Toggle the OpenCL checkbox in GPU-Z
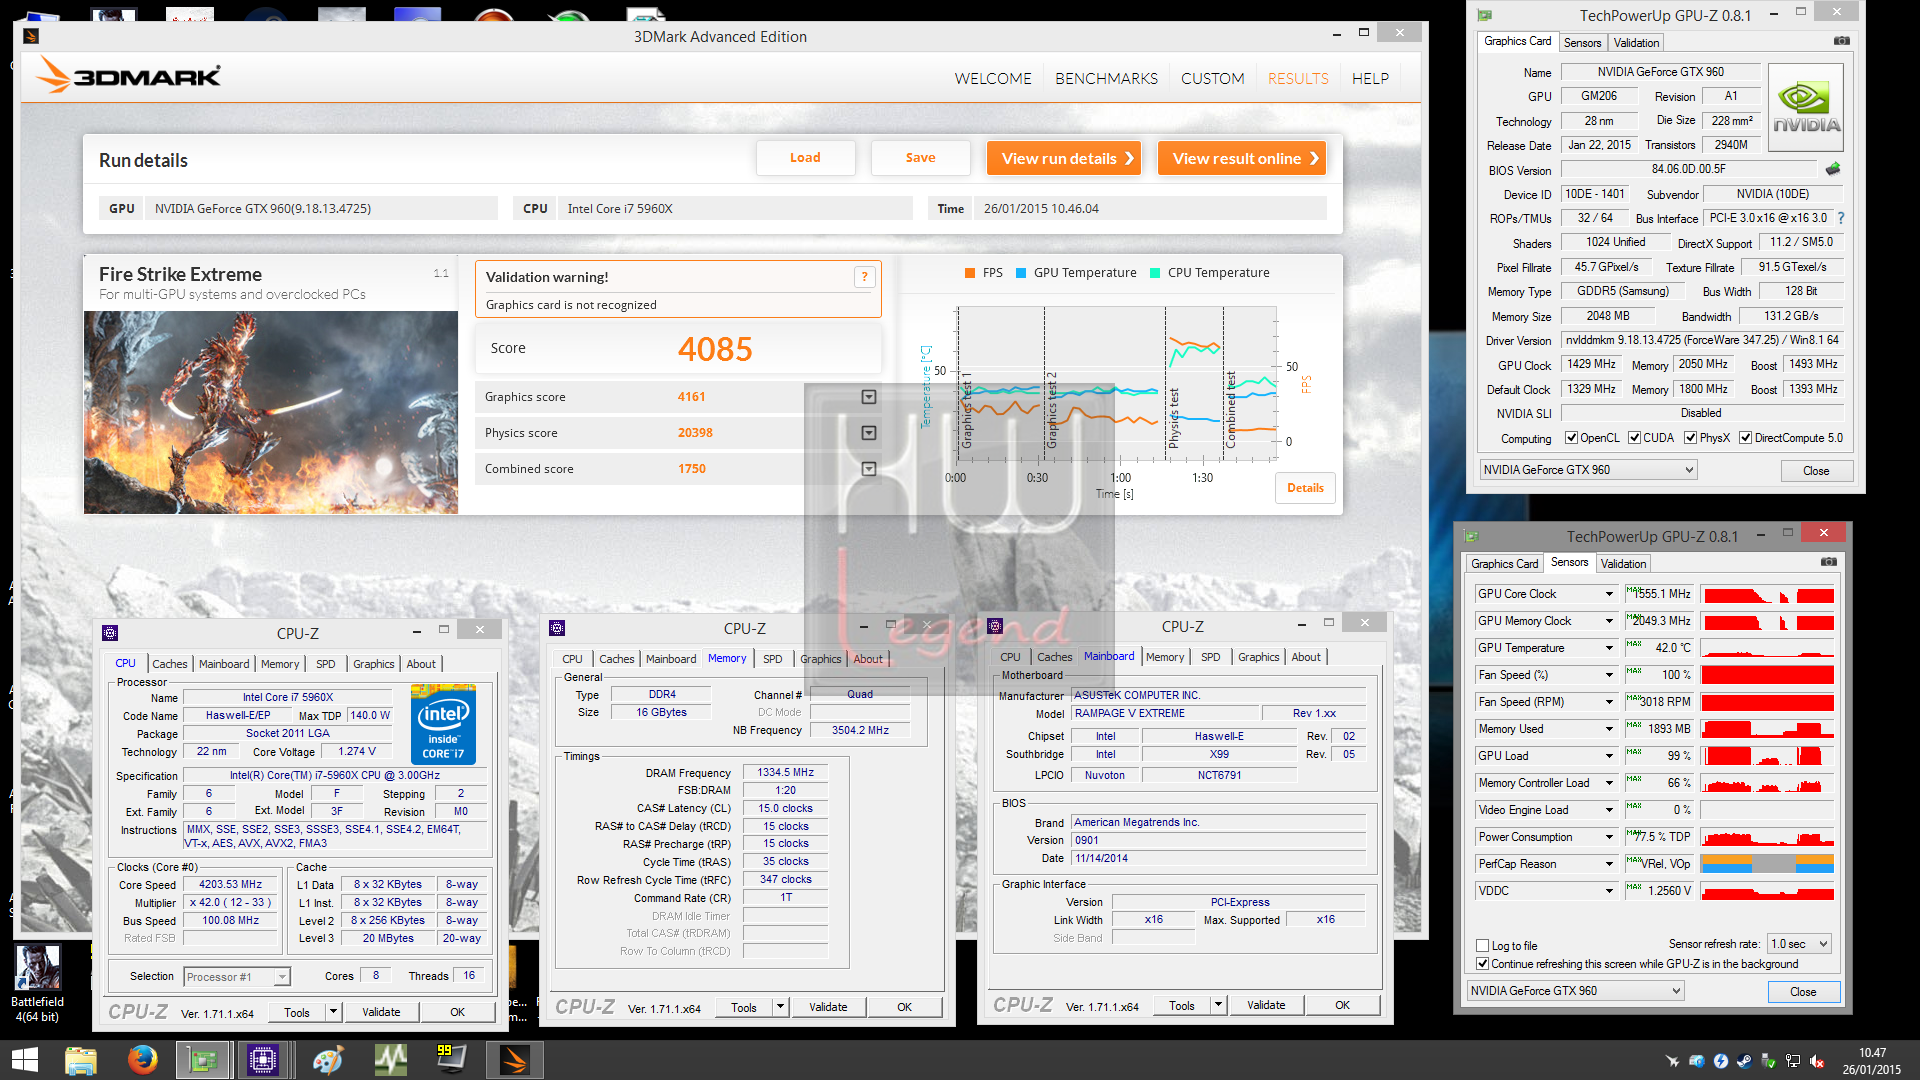The height and width of the screenshot is (1080, 1920). [x=1571, y=437]
